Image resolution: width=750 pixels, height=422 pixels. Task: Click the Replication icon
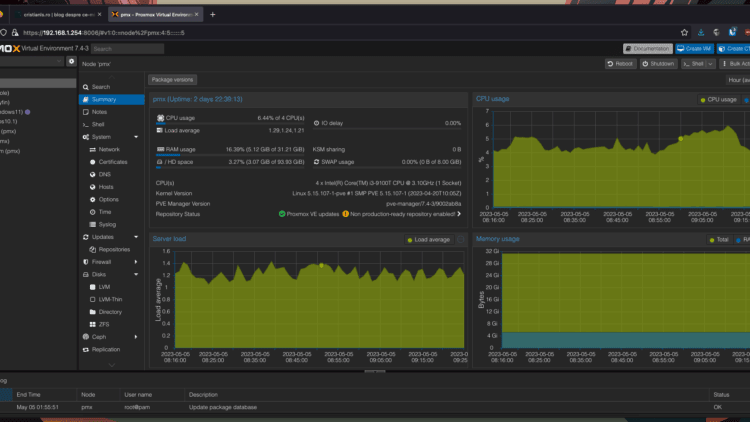tap(86, 350)
